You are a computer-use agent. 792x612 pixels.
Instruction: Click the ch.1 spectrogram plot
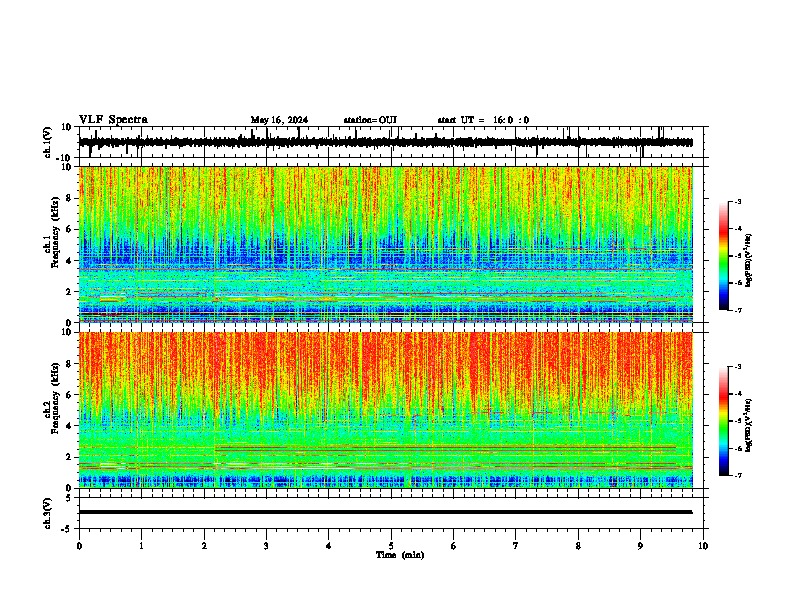(386, 244)
